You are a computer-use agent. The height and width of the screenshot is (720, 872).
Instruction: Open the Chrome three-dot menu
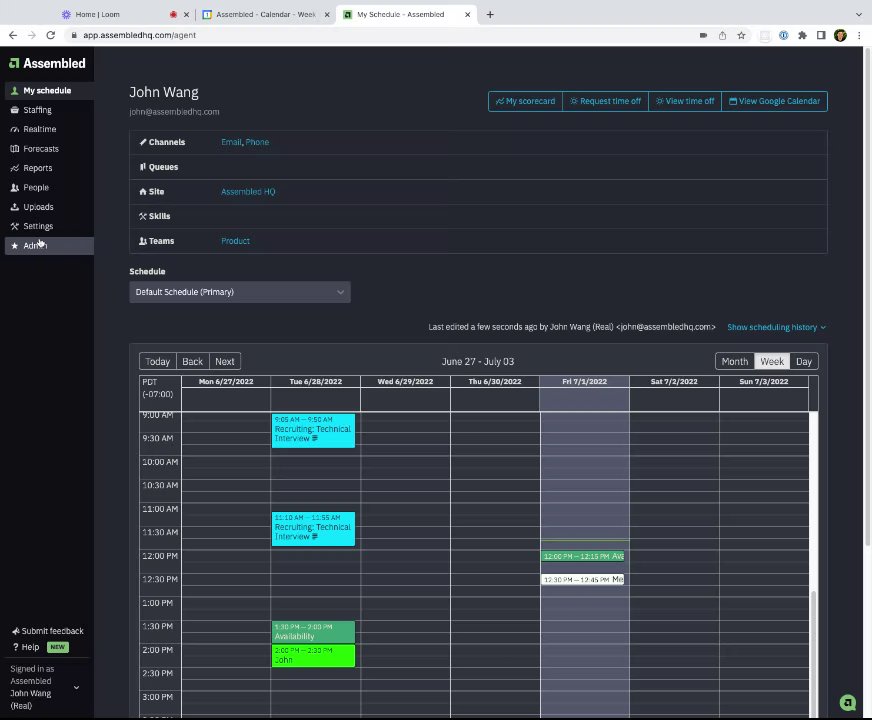pyautogui.click(x=859, y=36)
